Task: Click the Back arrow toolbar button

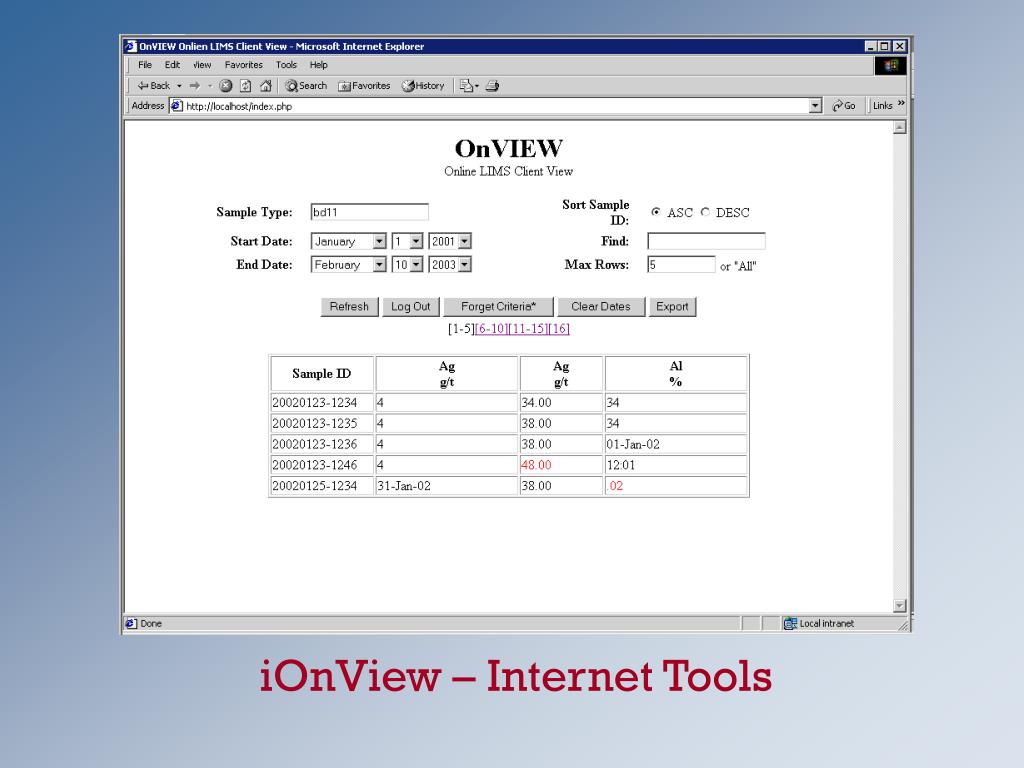Action: 153,86
